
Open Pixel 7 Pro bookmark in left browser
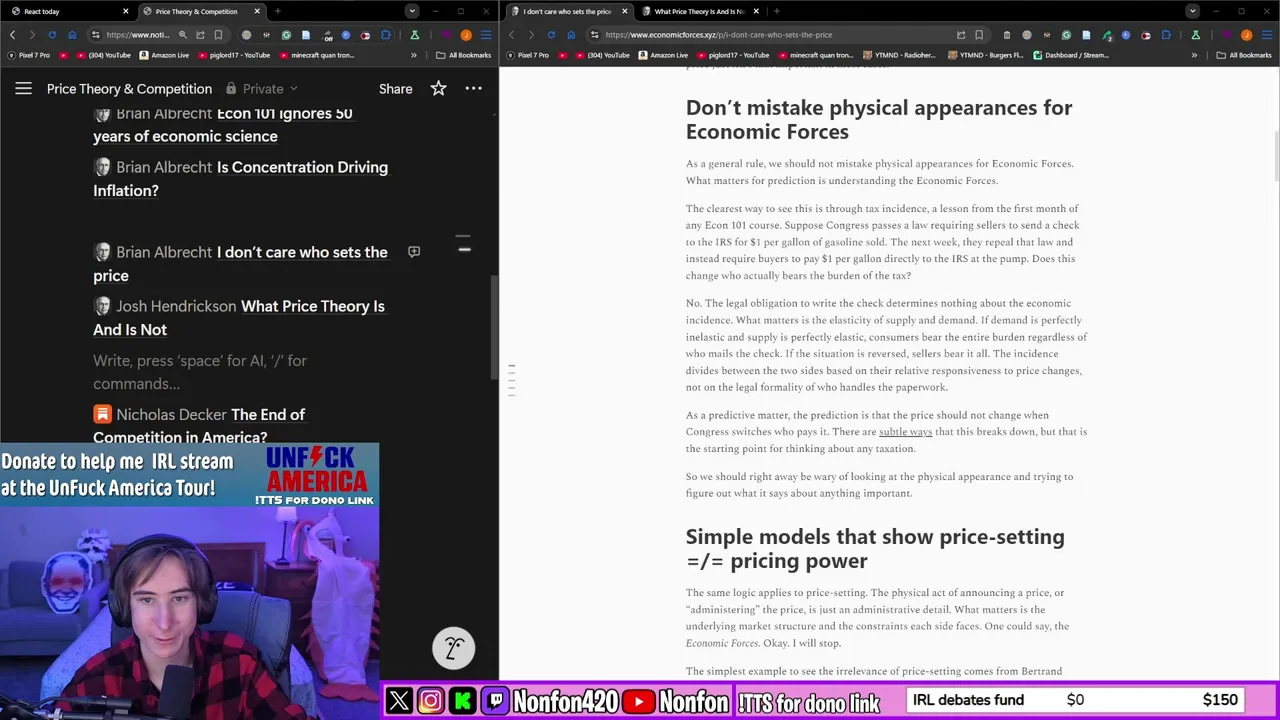(29, 55)
